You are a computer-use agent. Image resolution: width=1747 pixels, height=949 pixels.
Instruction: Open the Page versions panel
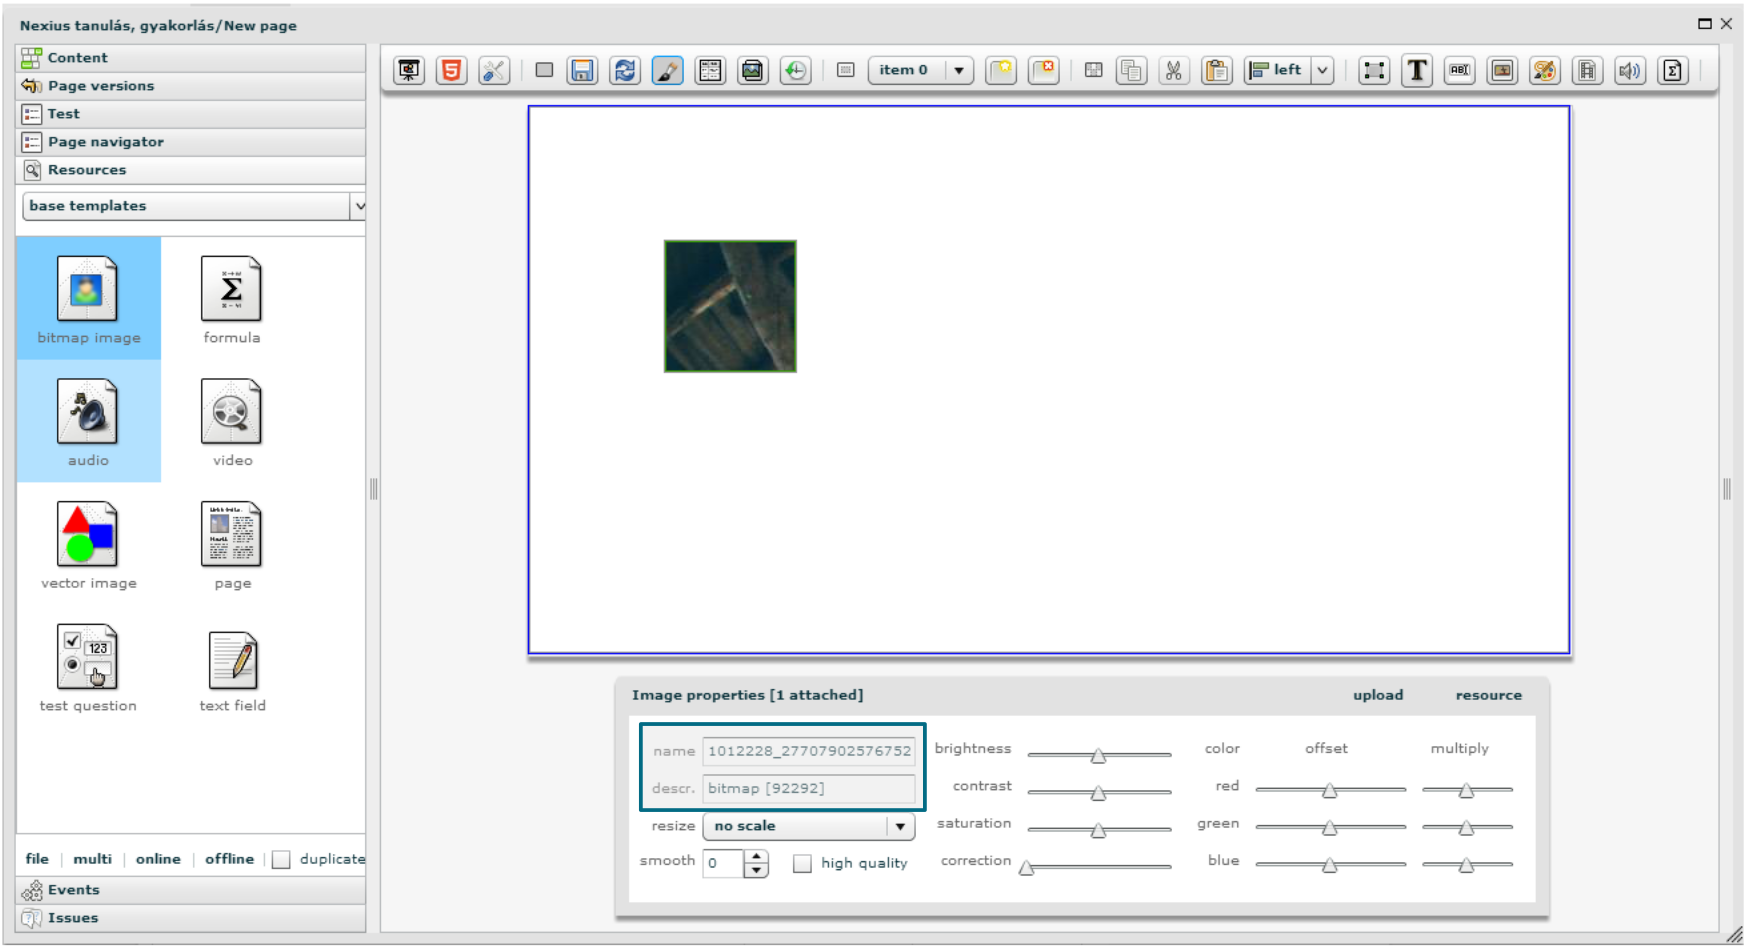click(101, 86)
